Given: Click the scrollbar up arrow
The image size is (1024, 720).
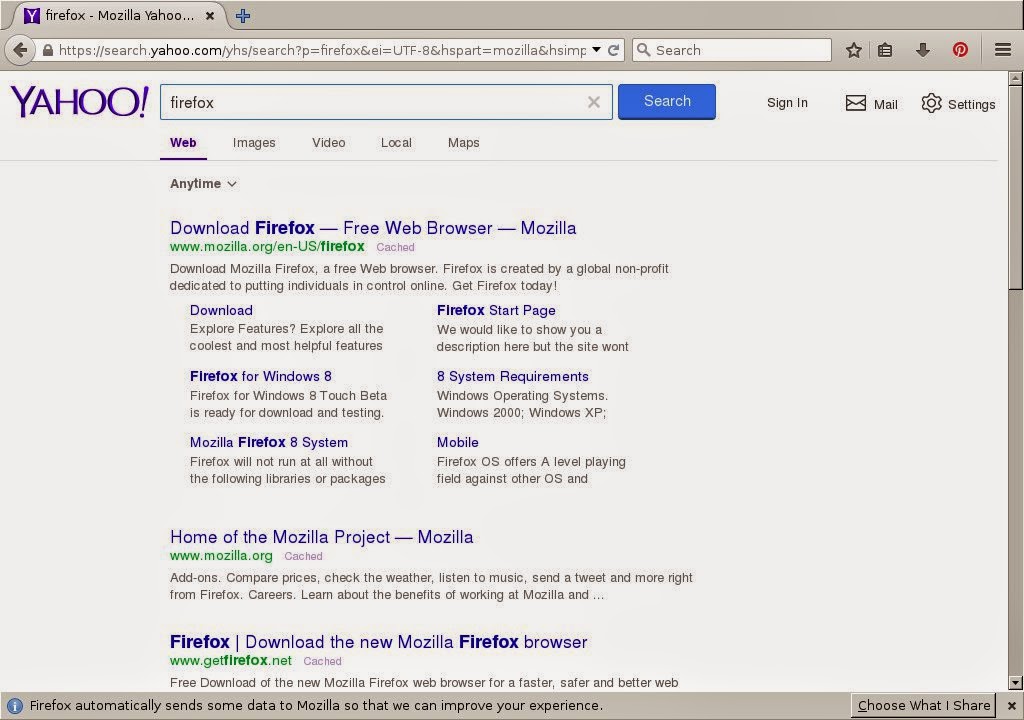Looking at the screenshot, I should click(x=1015, y=78).
